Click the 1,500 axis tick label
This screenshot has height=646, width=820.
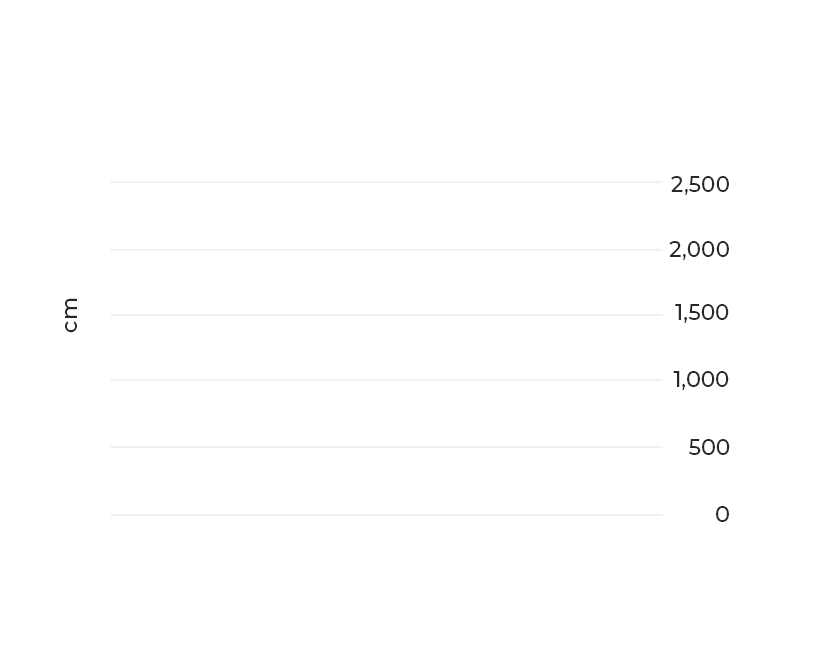pos(701,313)
